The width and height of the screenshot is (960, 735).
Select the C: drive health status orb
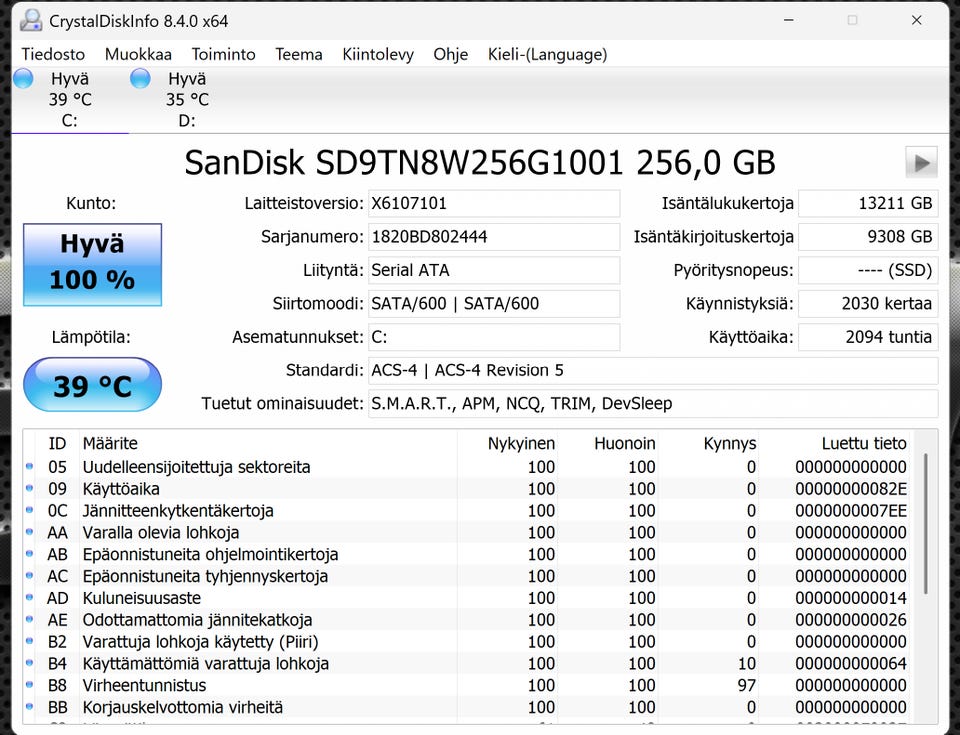click(23, 79)
